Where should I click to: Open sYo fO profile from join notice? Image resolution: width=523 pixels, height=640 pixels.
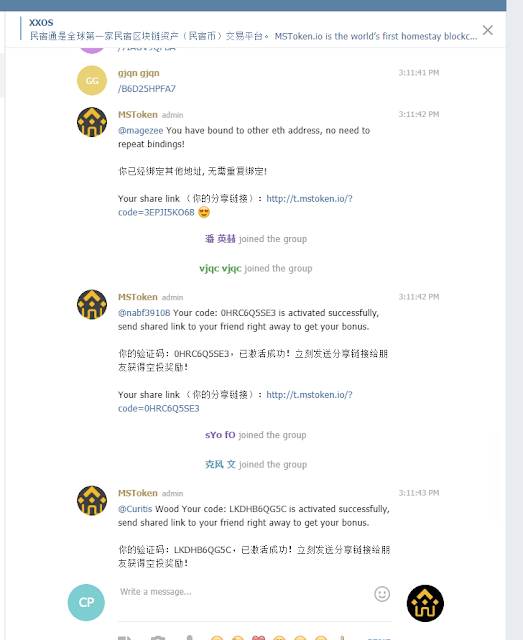click(x=220, y=435)
